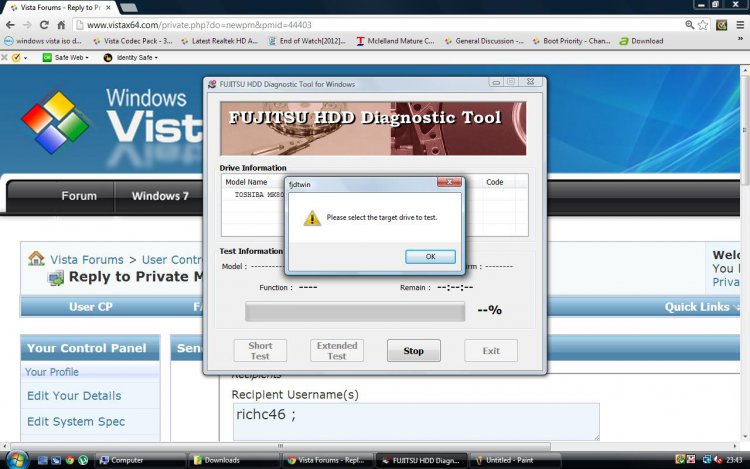
Task: Click OK in the fjdtwin dialog
Action: coord(430,257)
